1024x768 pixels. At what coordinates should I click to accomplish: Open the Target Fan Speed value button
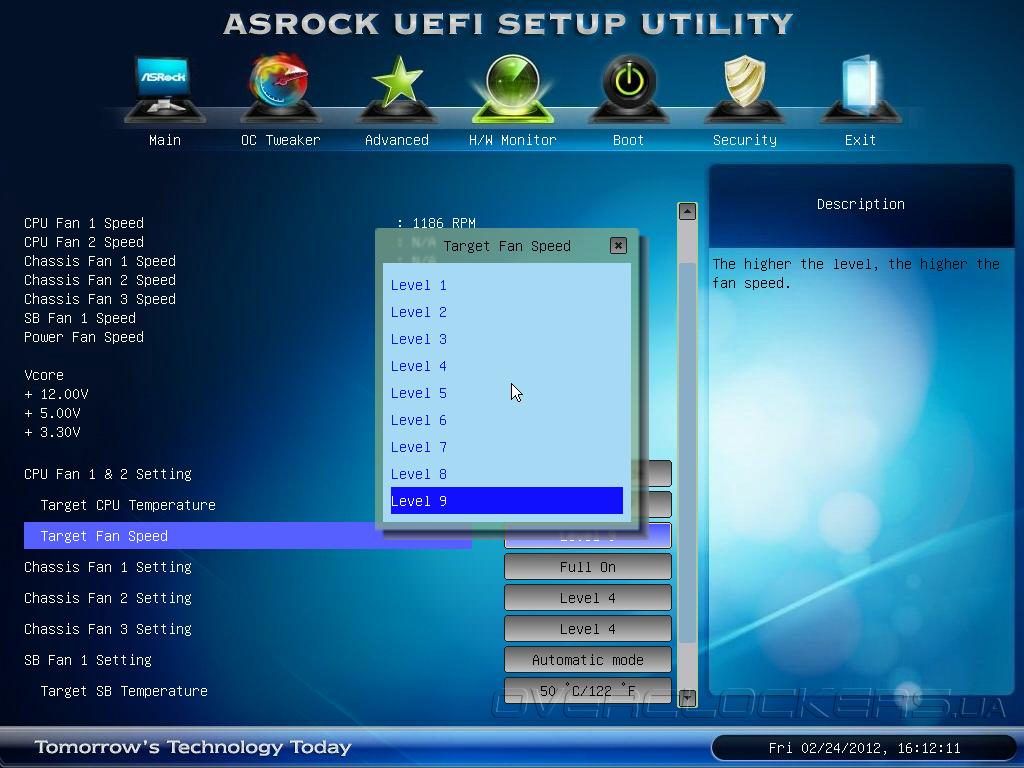coord(588,536)
